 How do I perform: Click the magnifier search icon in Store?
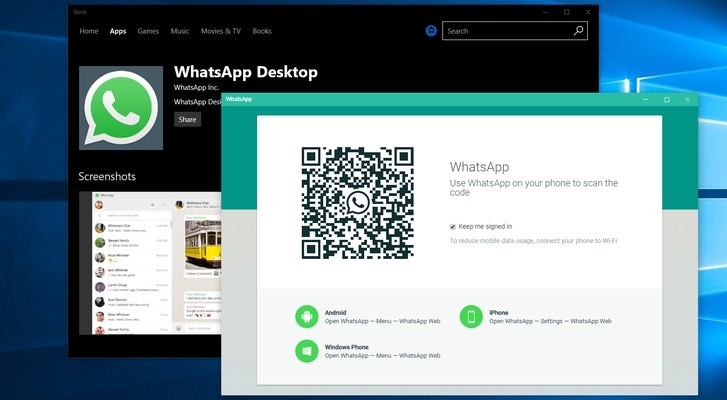pyautogui.click(x=579, y=31)
